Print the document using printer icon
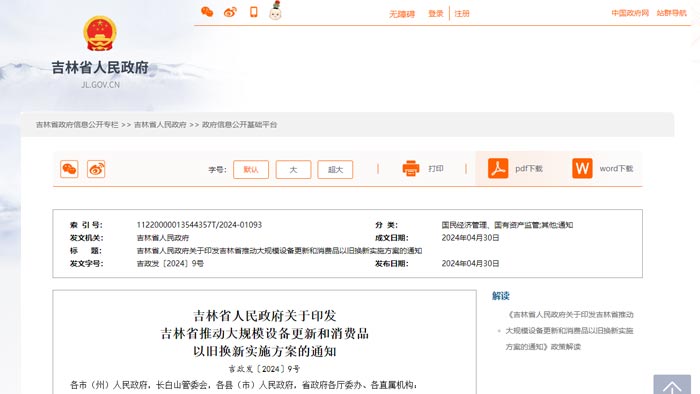The width and height of the screenshot is (700, 394). click(411, 168)
